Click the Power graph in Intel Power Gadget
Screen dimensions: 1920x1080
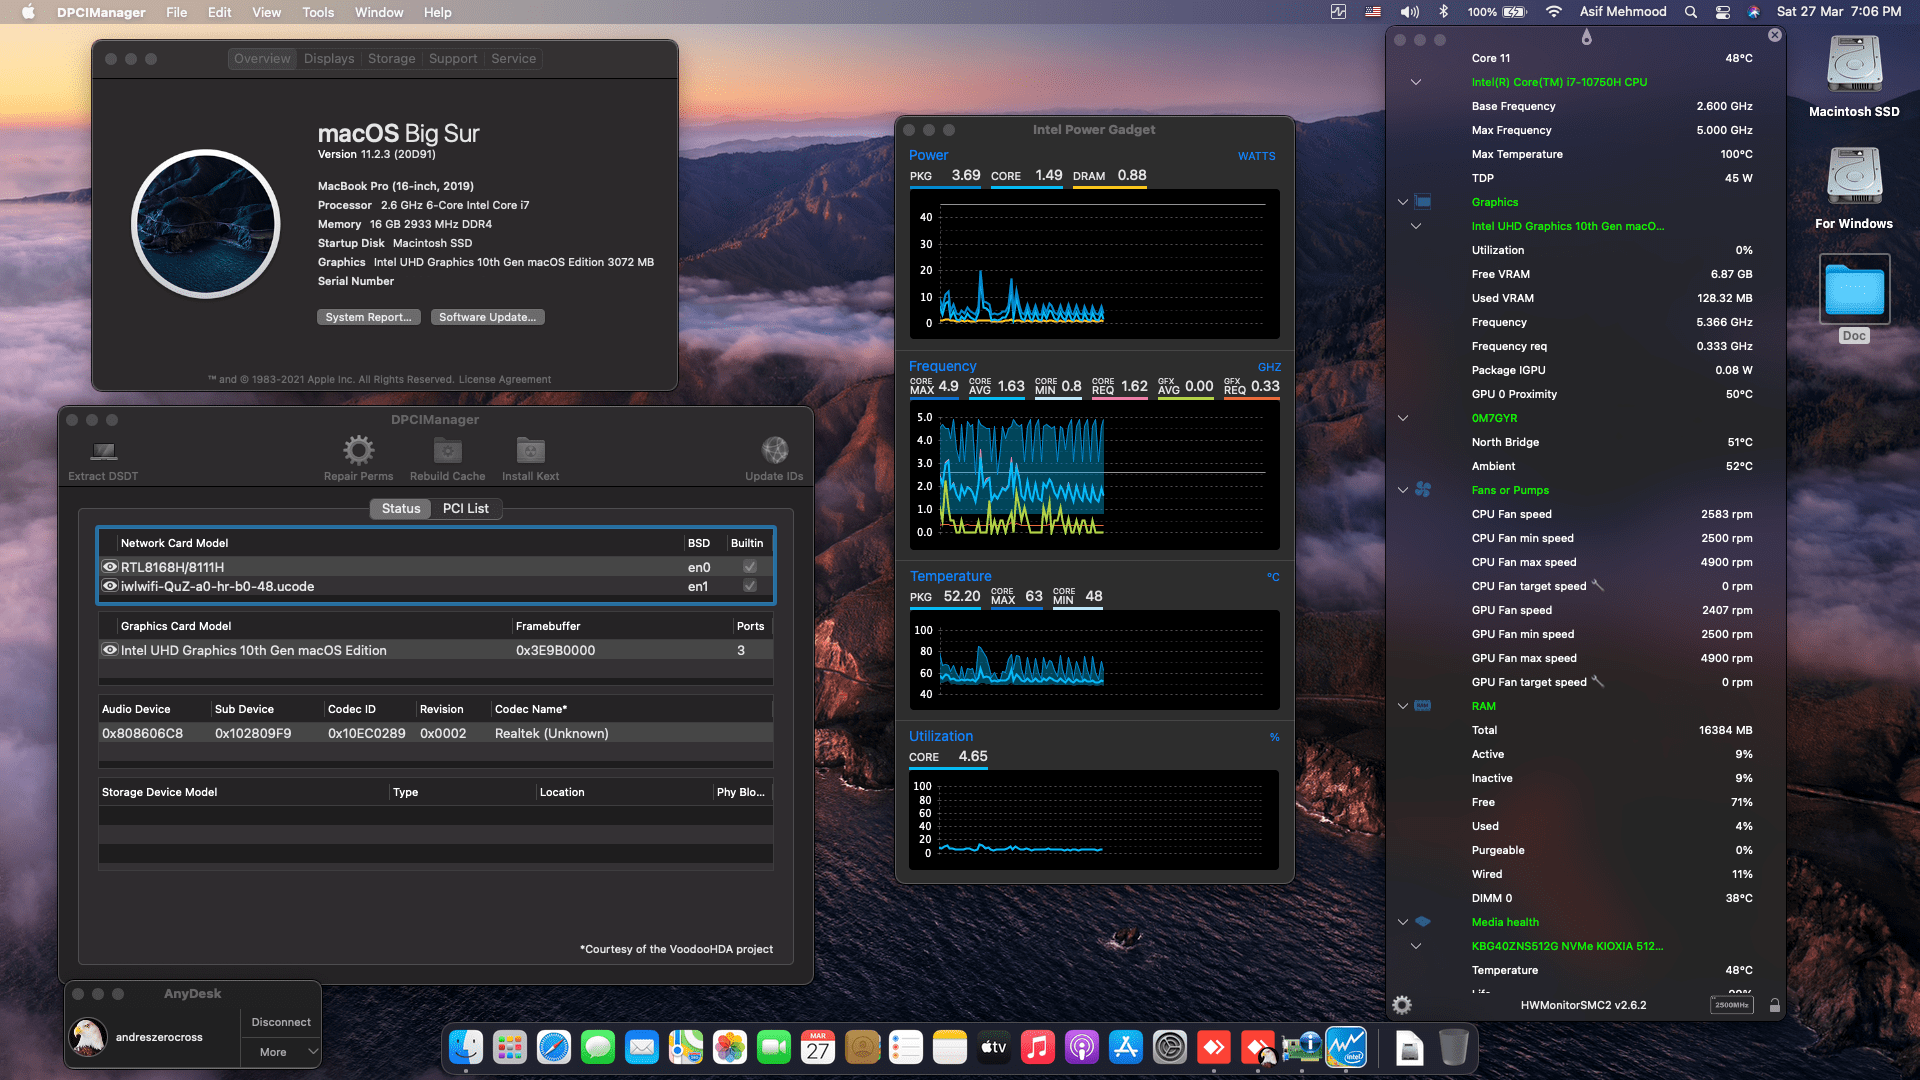[1094, 264]
